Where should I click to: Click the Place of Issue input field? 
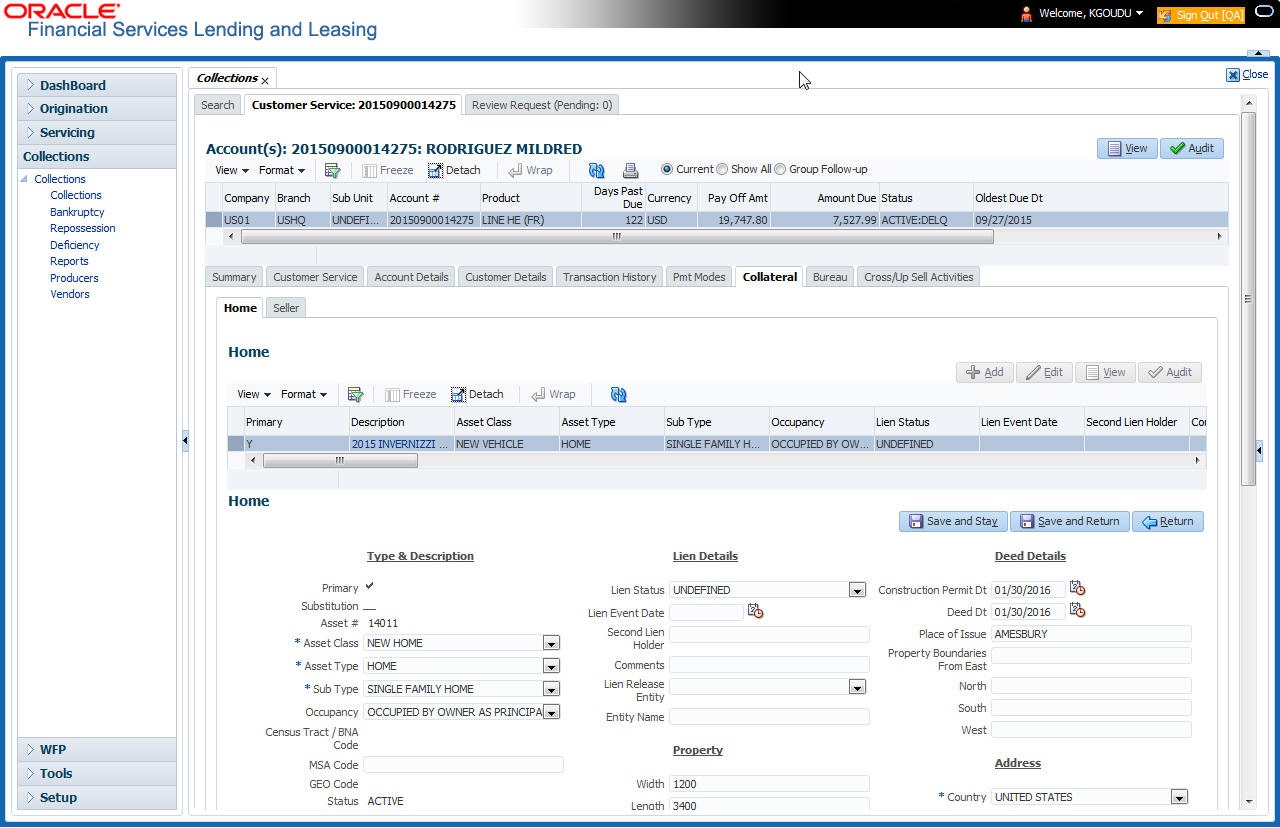(1091, 634)
